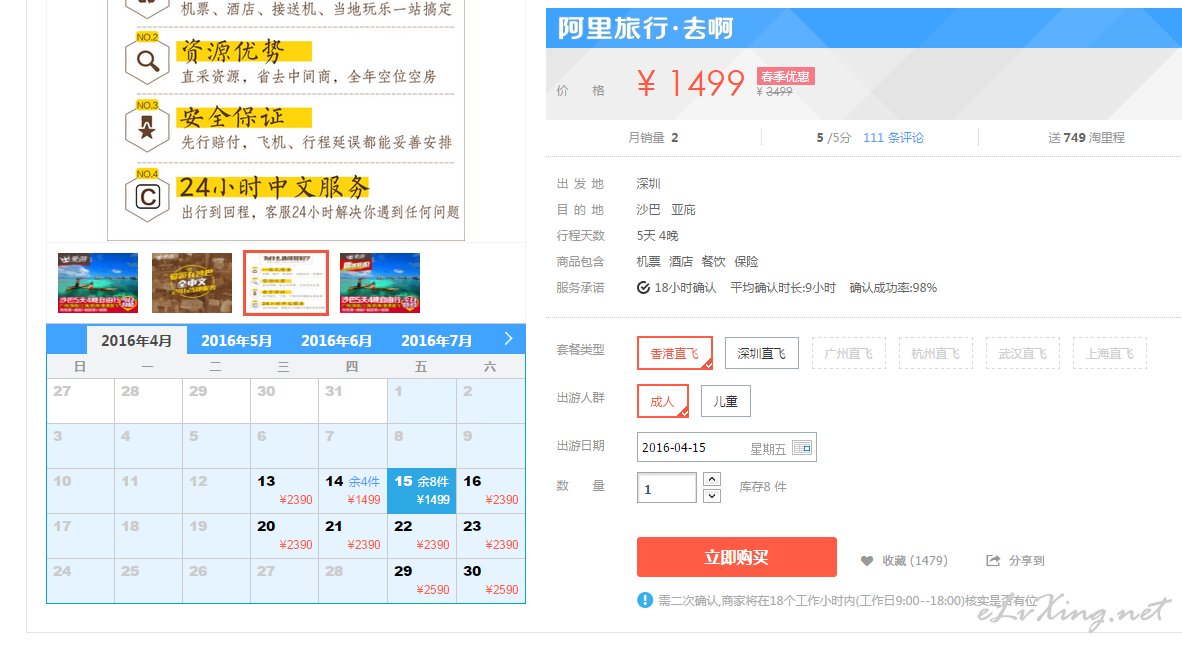This screenshot has width=1182, height=645.
Task: Pick April 16 on the calendar
Action: point(491,491)
